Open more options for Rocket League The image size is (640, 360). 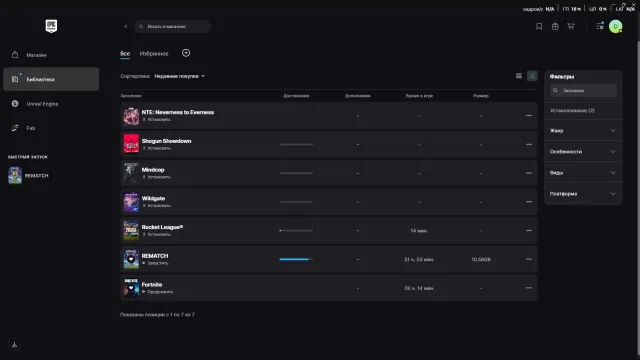click(x=529, y=231)
